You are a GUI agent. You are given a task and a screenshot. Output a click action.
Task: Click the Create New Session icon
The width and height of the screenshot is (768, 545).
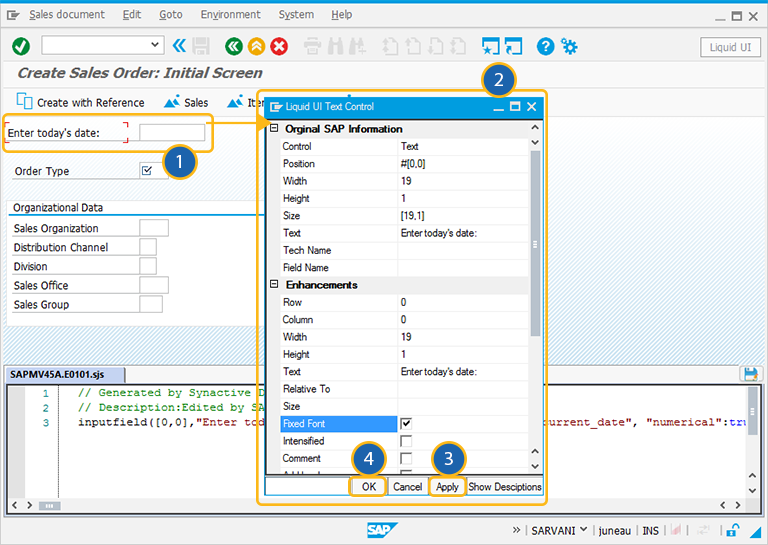[491, 47]
